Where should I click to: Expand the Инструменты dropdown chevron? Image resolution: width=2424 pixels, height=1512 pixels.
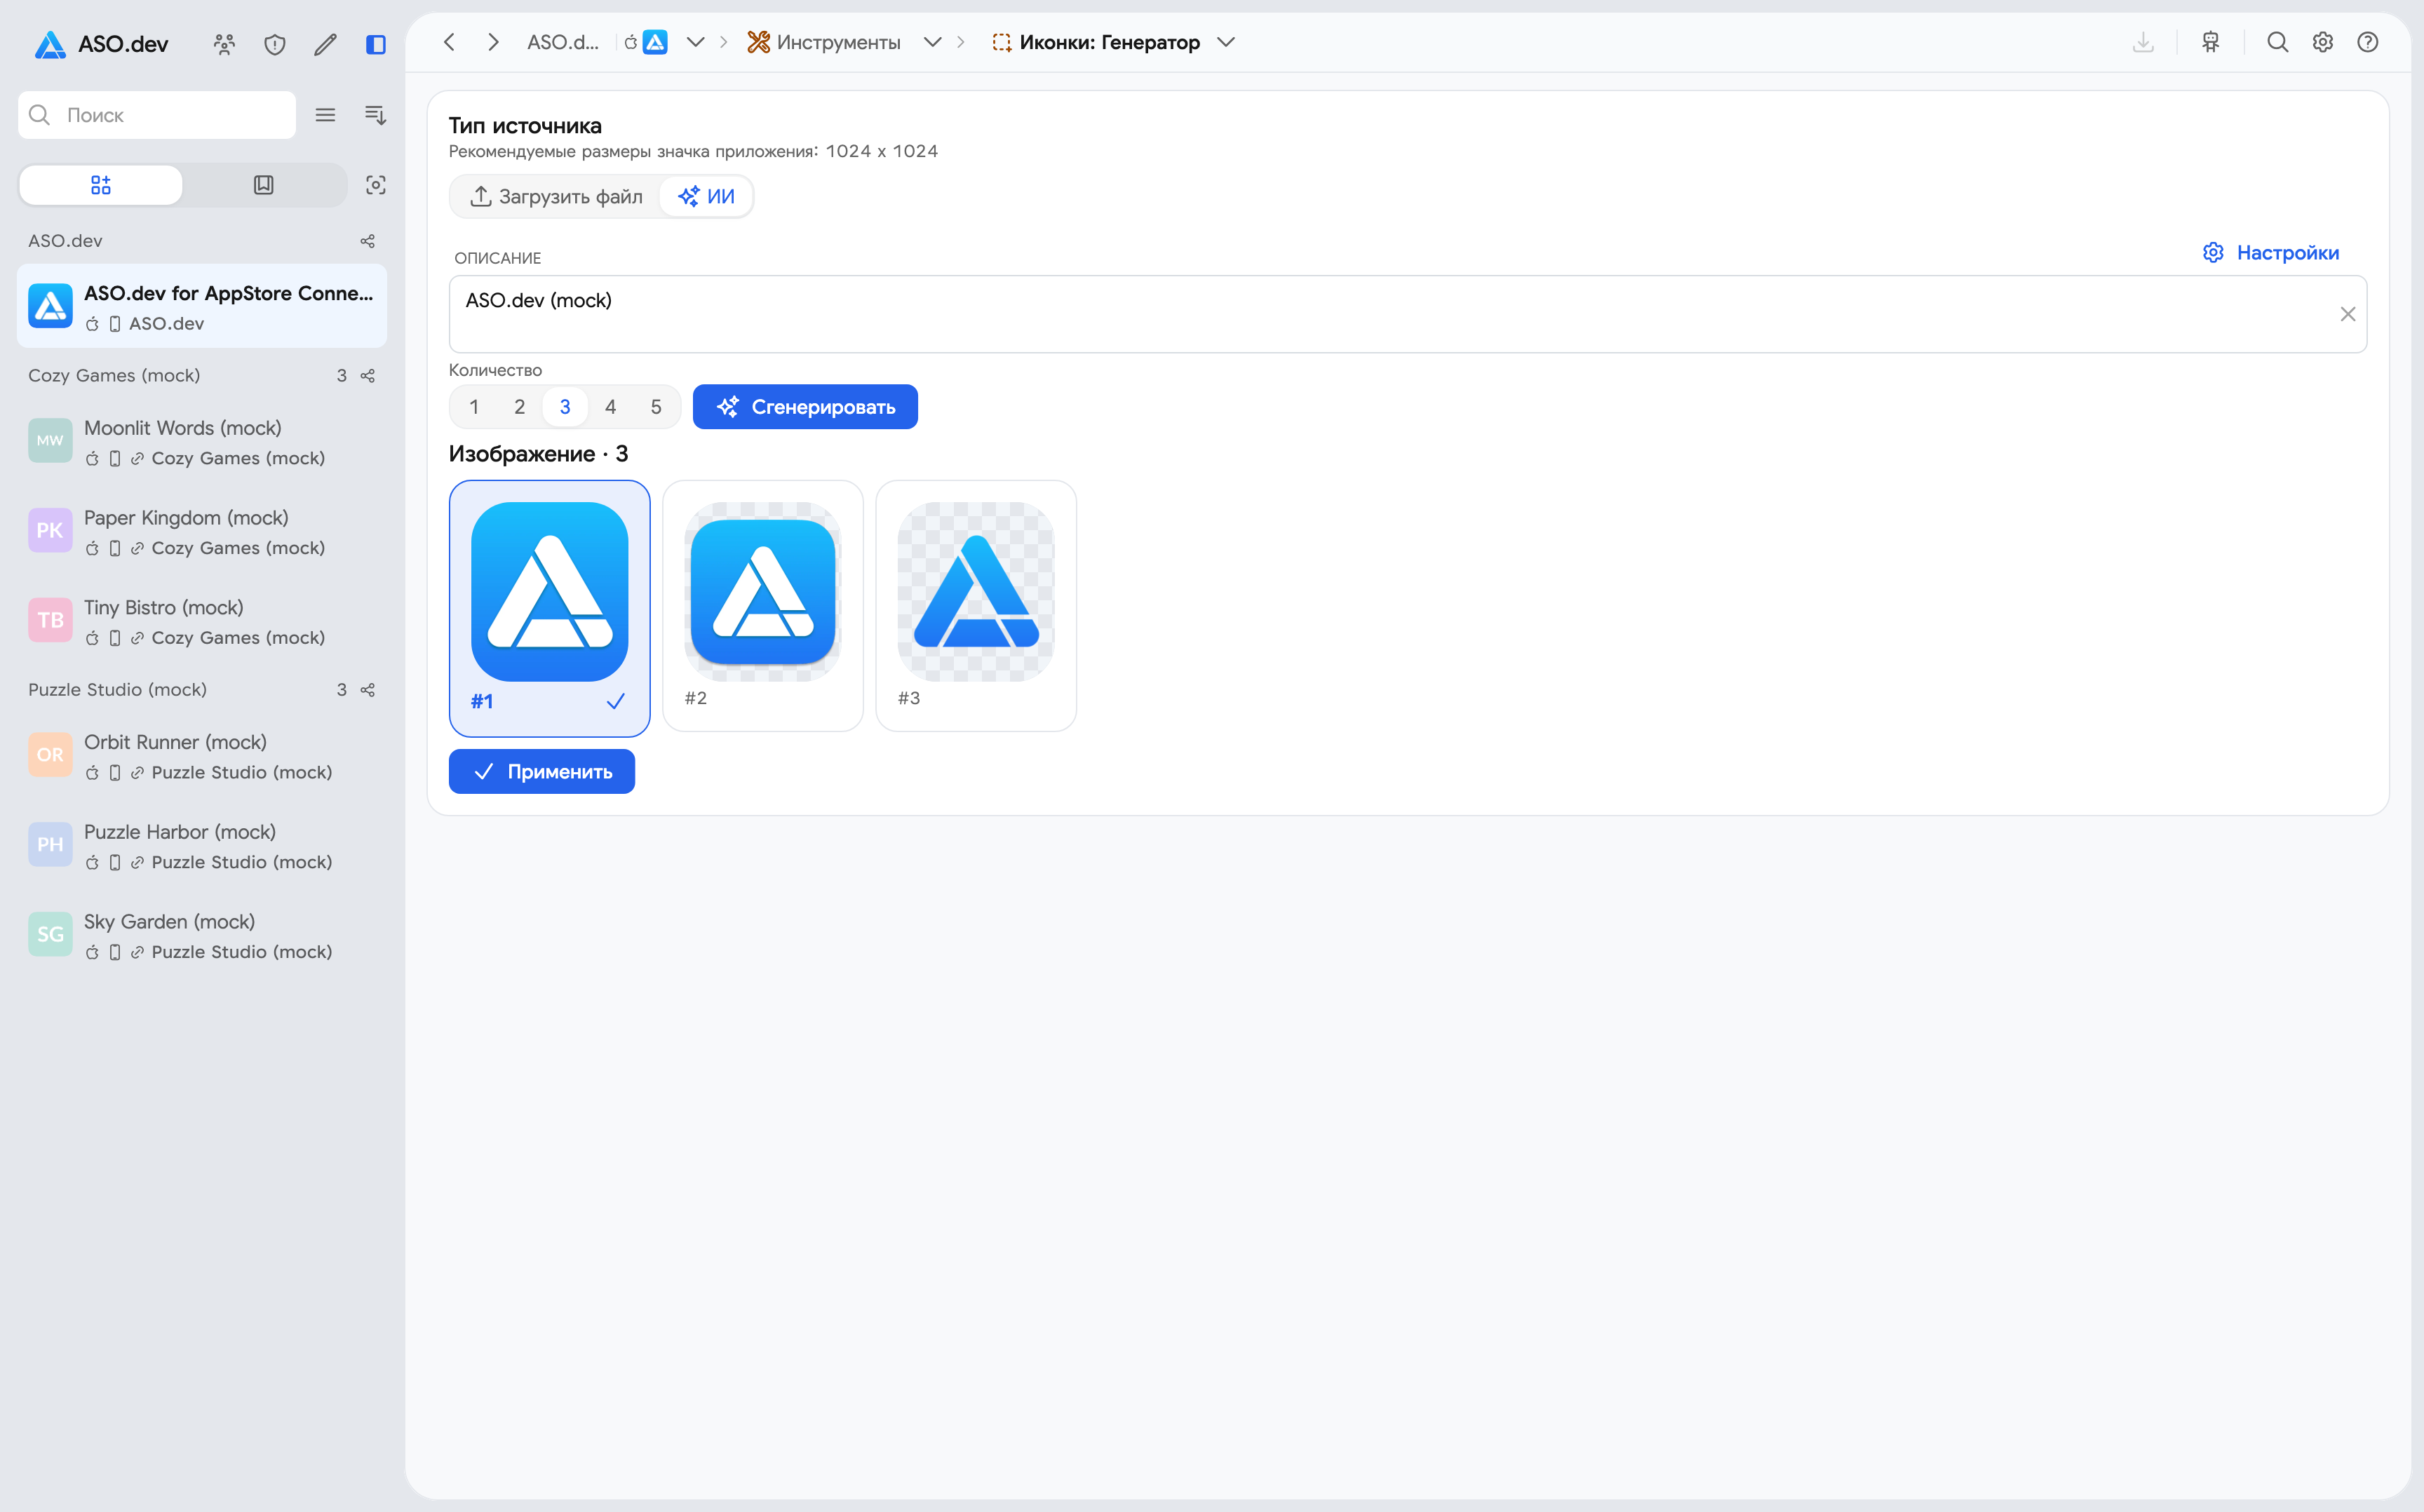(933, 42)
